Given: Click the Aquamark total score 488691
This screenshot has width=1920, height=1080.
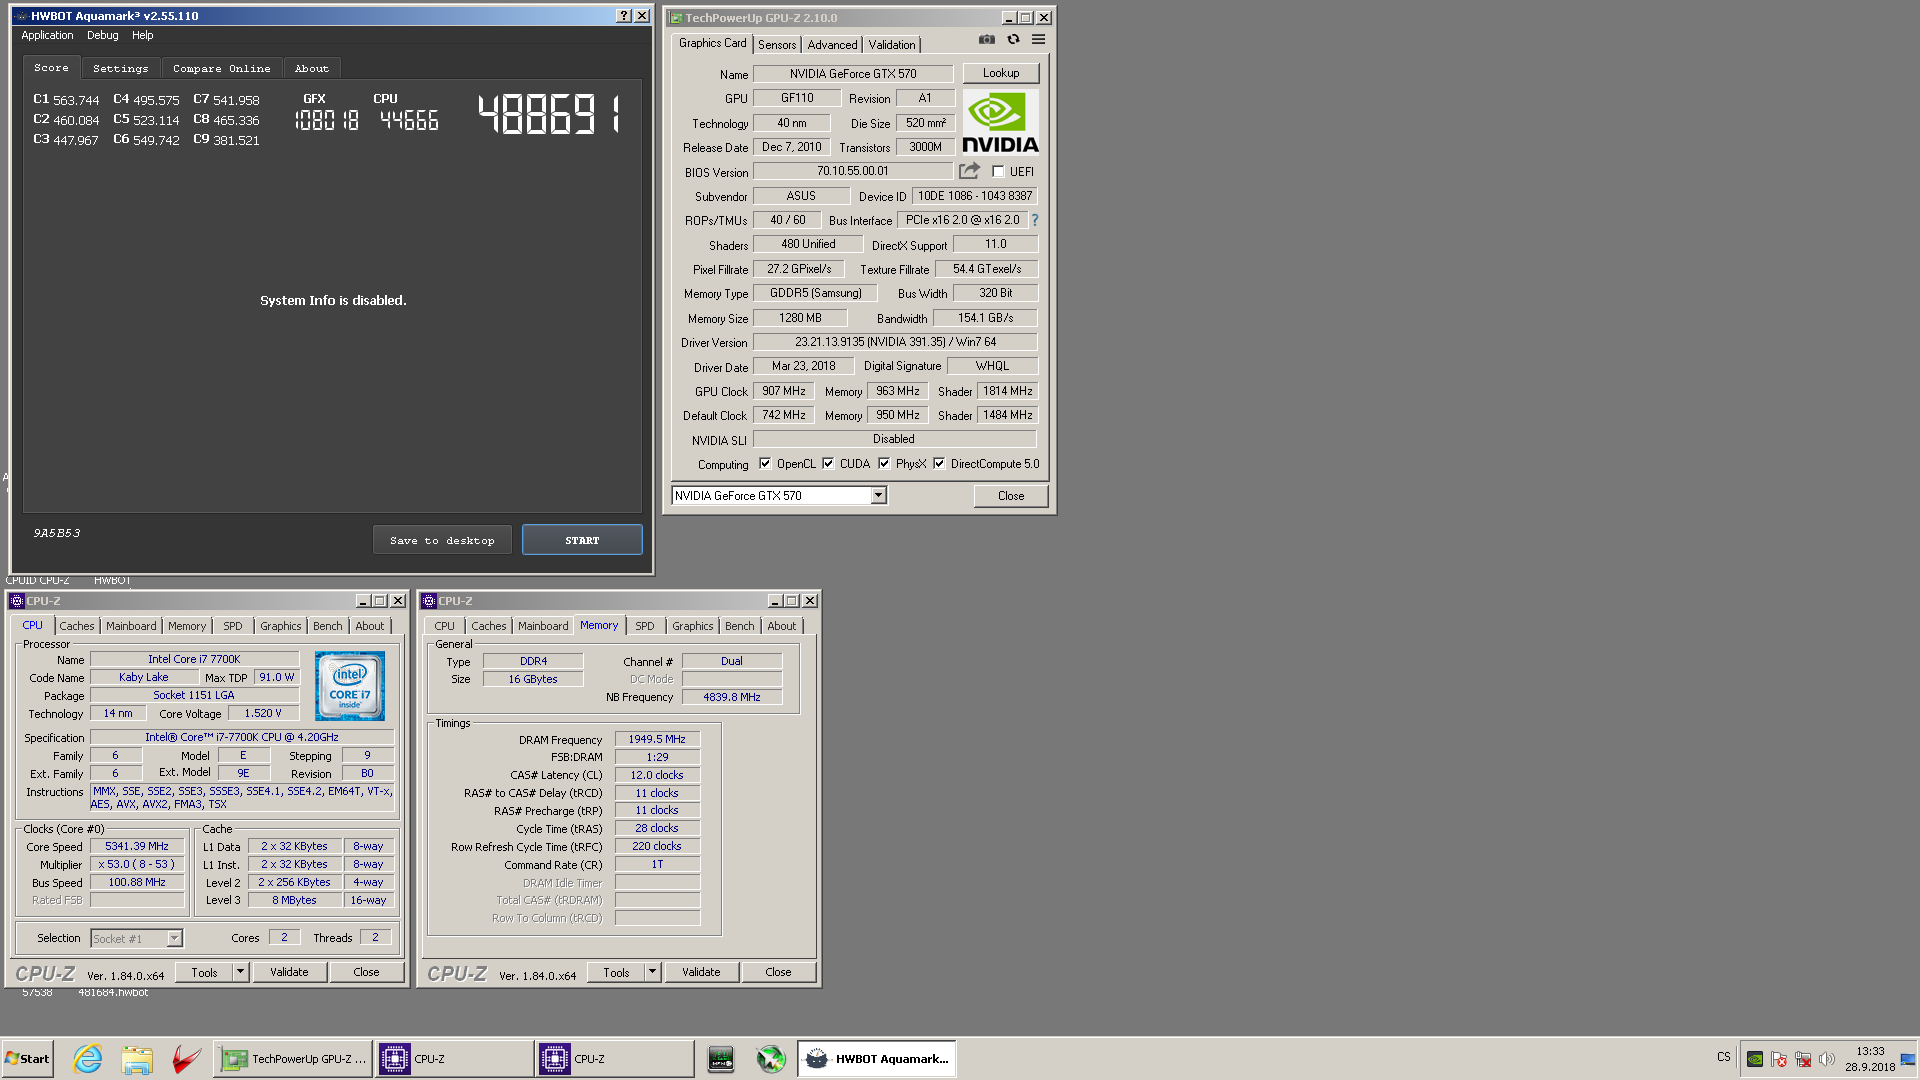Looking at the screenshot, I should [x=549, y=113].
